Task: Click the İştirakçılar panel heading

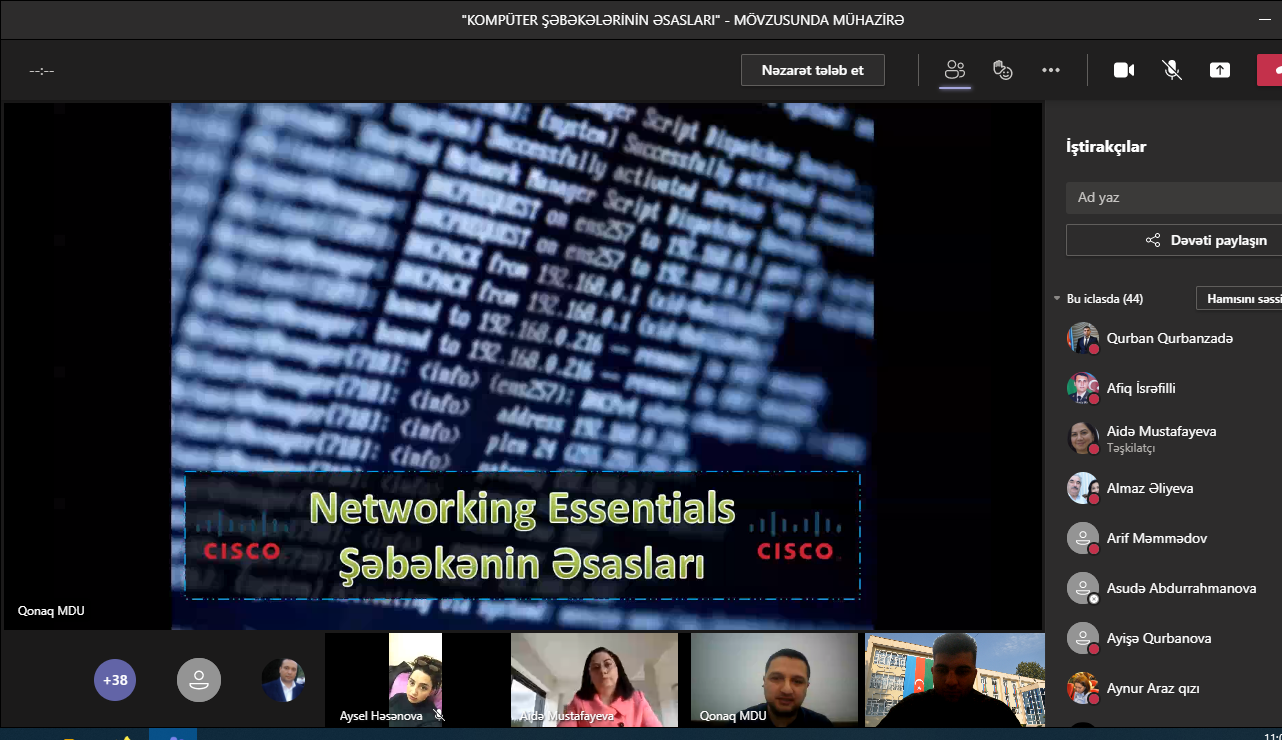Action: click(x=1106, y=147)
